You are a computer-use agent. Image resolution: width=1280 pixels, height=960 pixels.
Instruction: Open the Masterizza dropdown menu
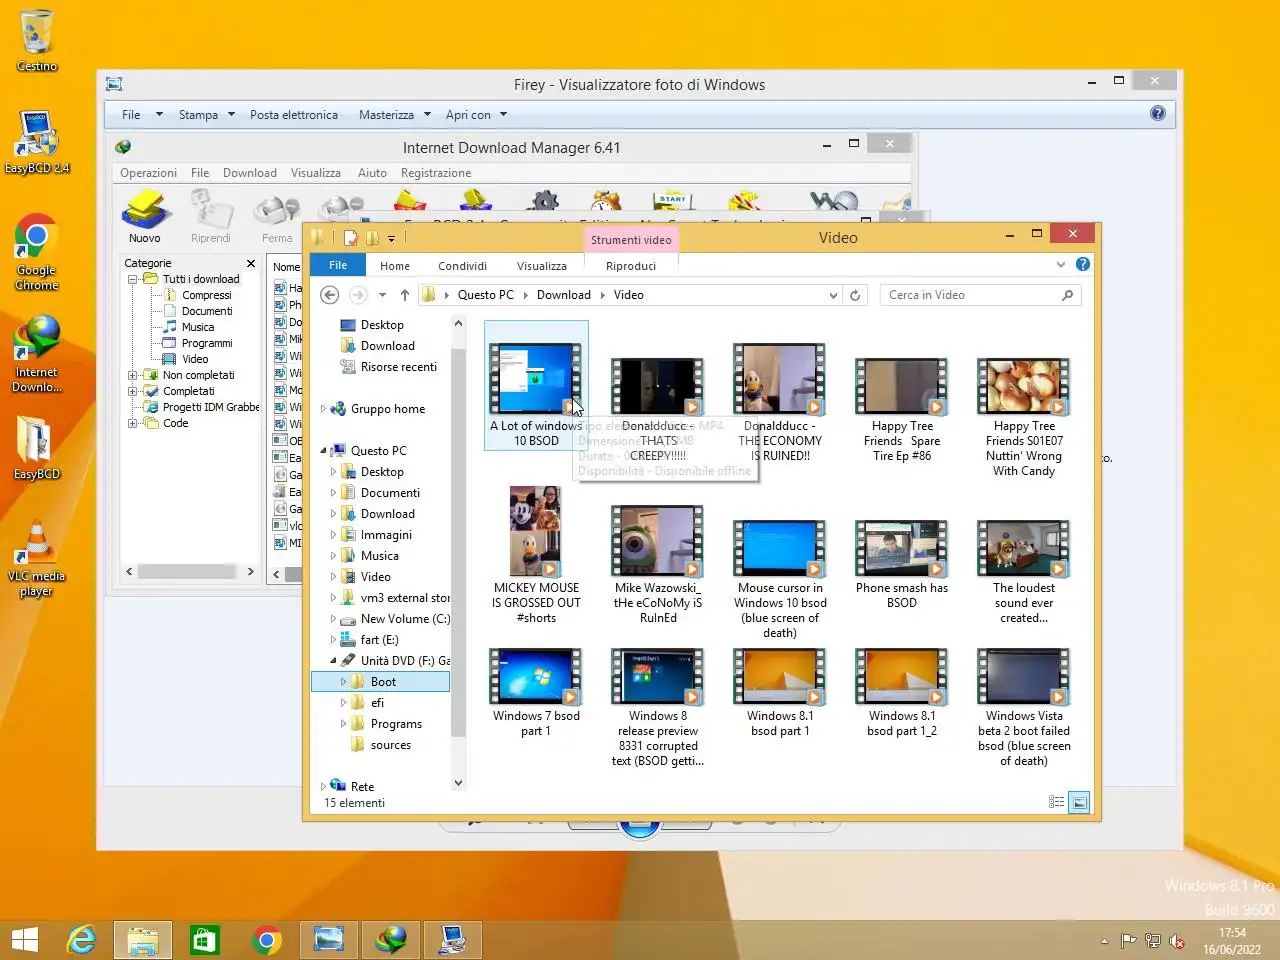(x=395, y=115)
